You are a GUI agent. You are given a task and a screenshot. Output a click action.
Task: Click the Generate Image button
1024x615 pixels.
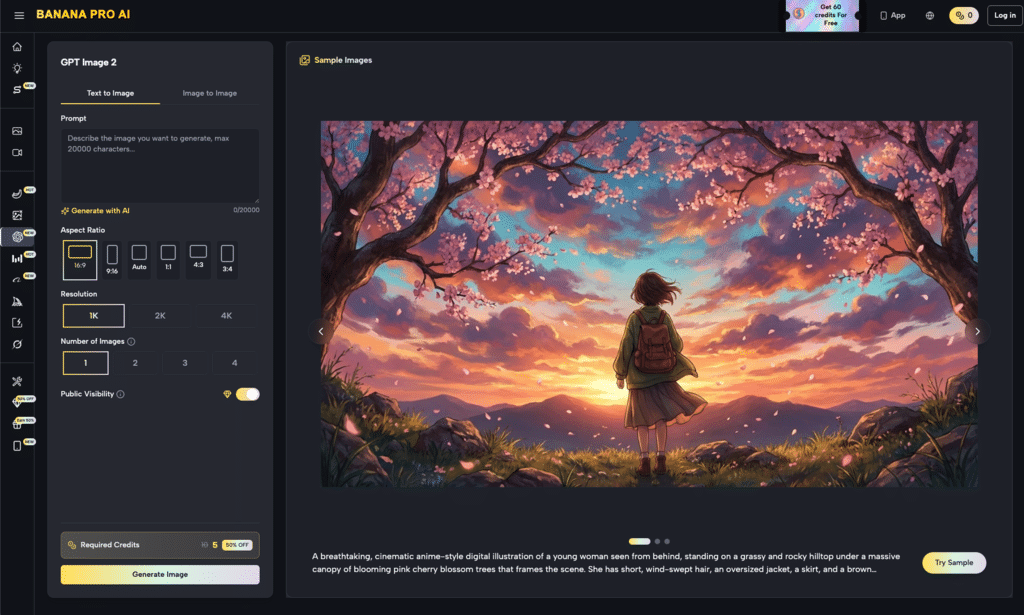(160, 574)
